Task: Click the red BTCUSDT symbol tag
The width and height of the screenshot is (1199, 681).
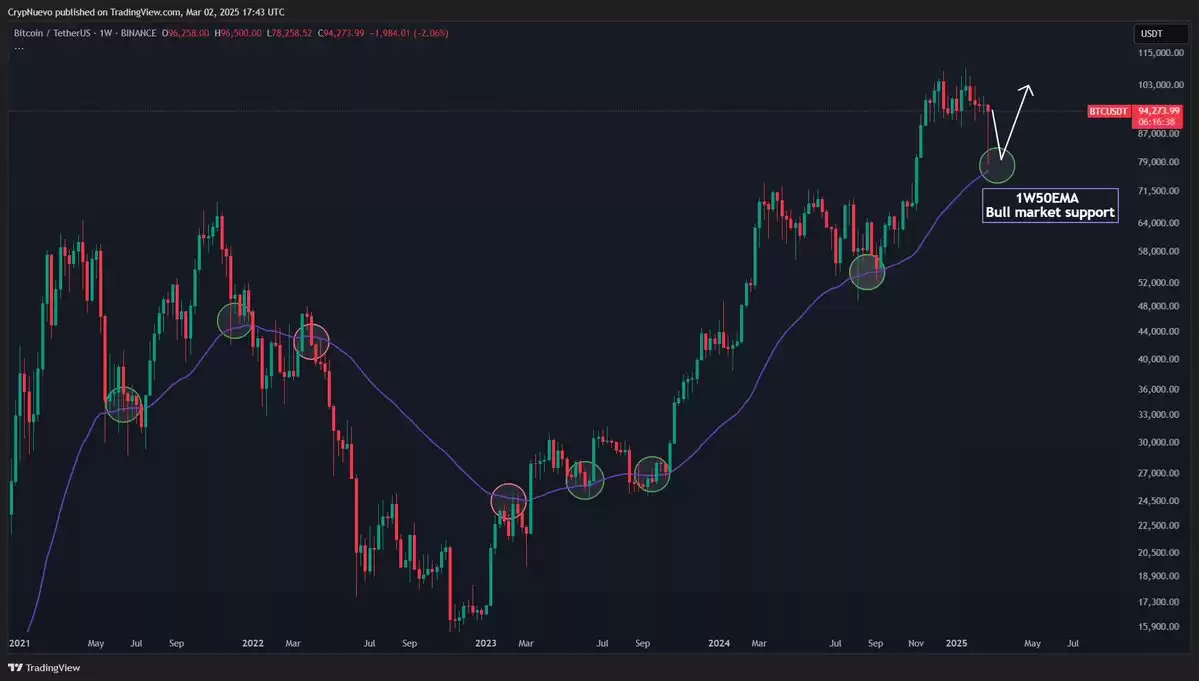Action: coord(1108,112)
